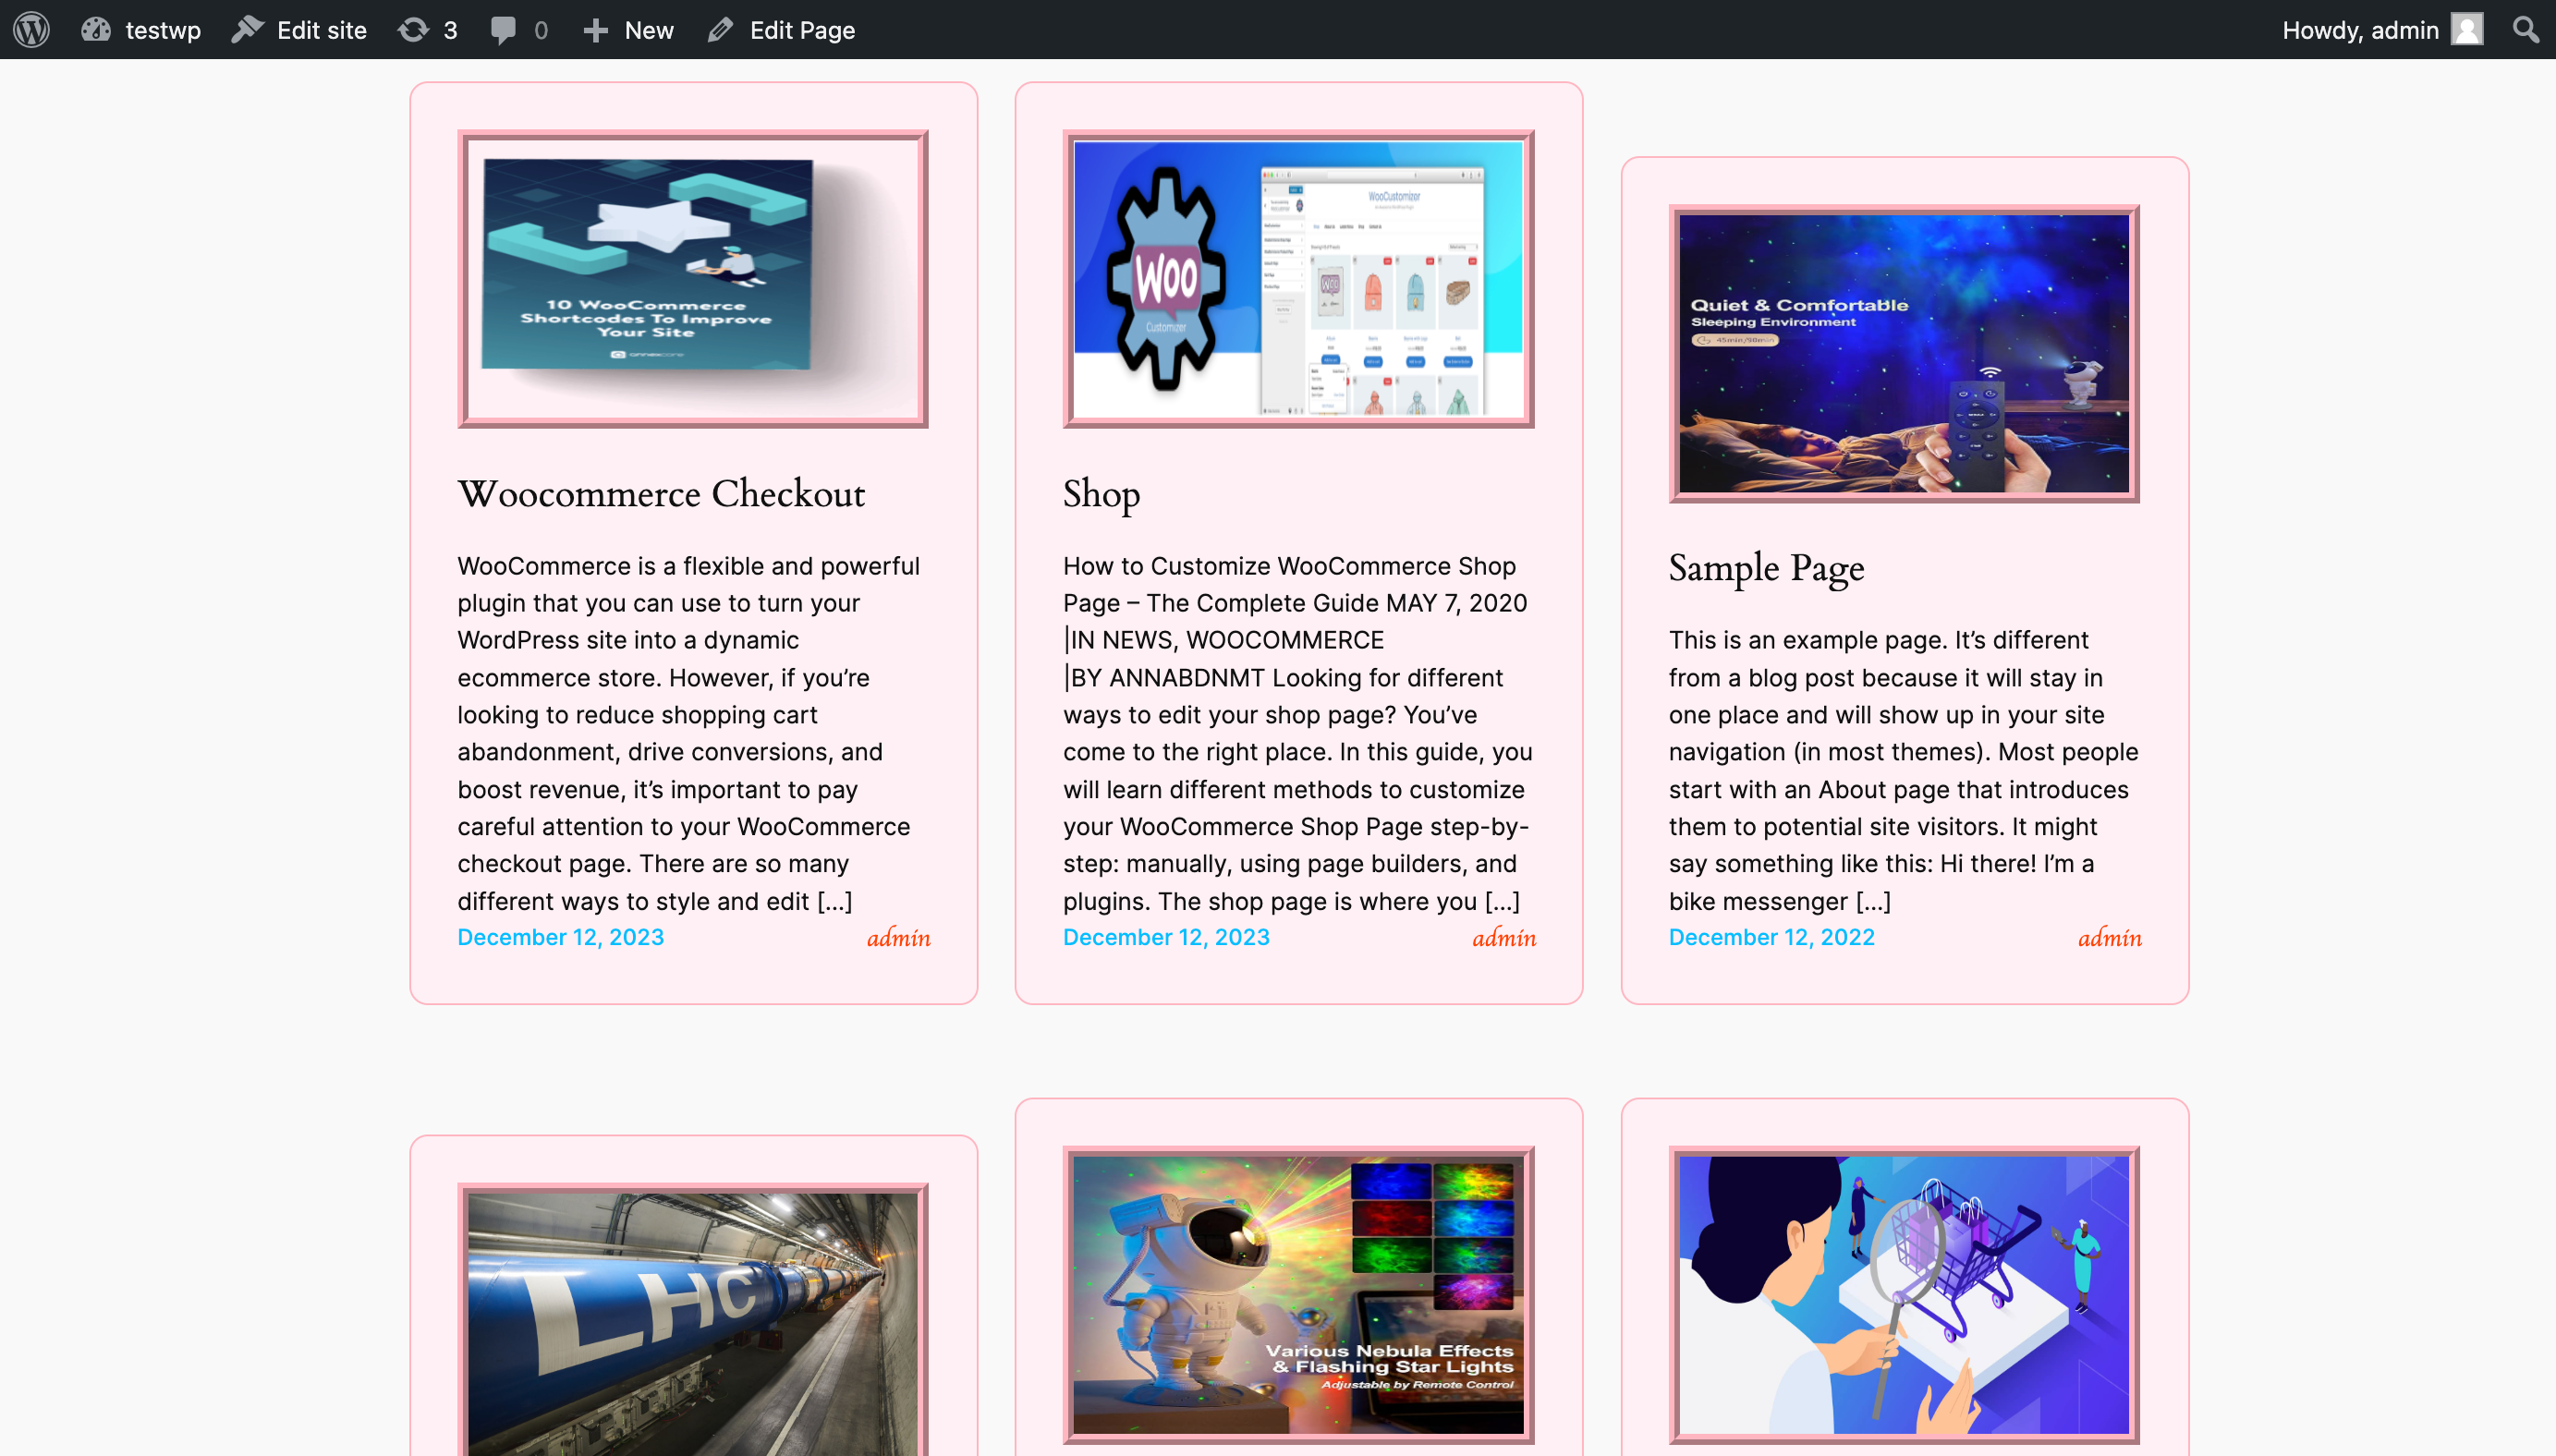Open the comments bubble icon

[x=503, y=30]
